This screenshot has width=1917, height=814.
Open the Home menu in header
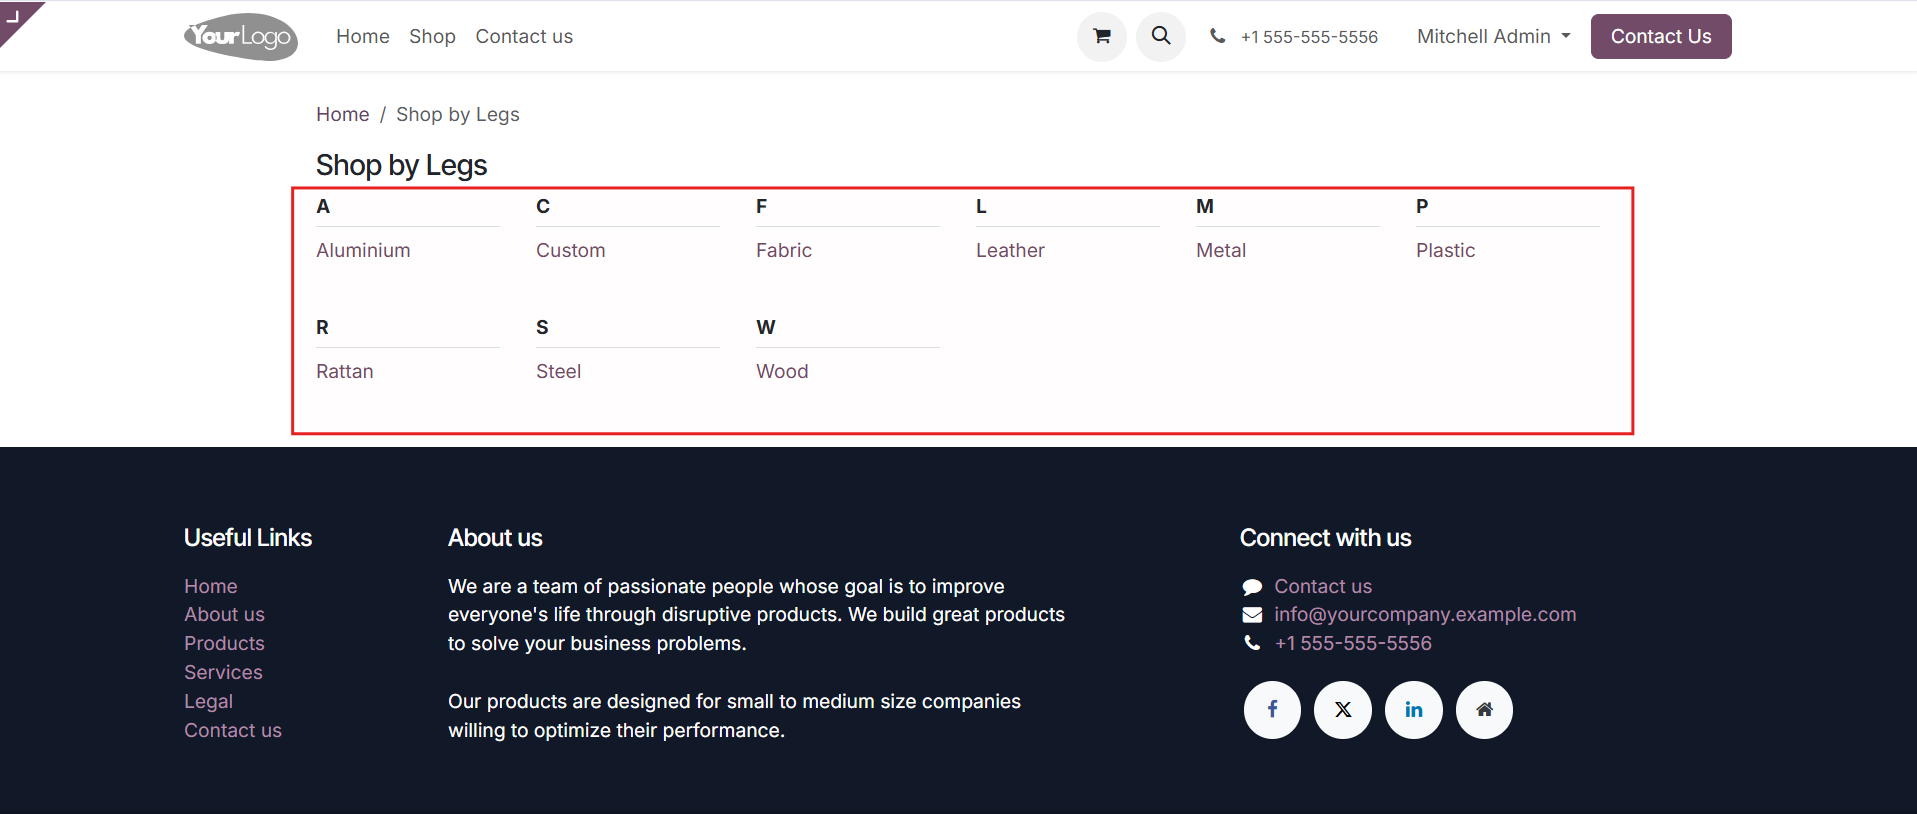[363, 36]
